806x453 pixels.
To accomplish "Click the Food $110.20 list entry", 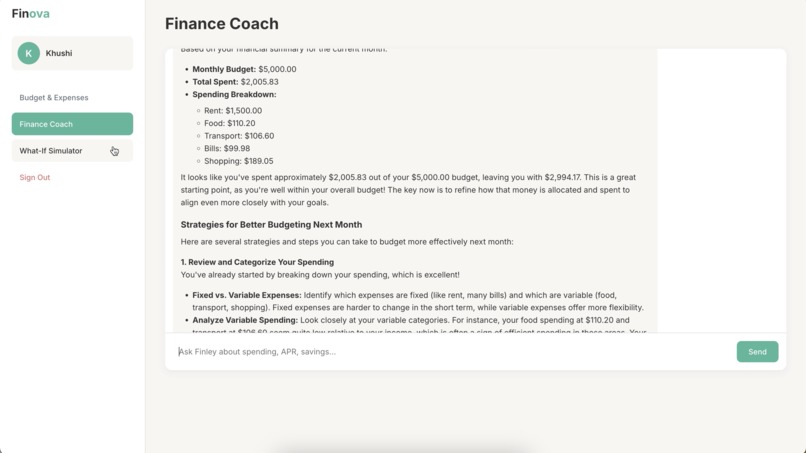I will click(x=230, y=123).
